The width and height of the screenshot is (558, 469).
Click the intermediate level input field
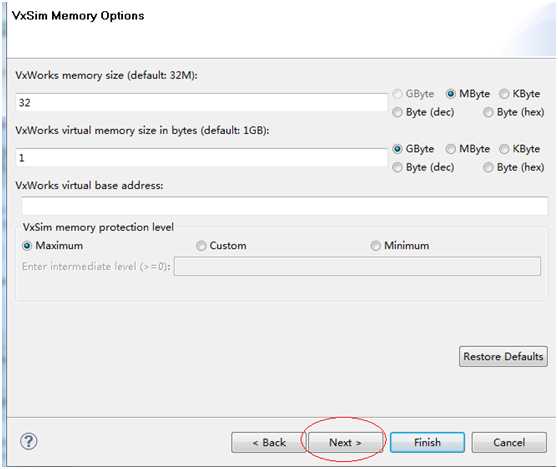(x=357, y=266)
